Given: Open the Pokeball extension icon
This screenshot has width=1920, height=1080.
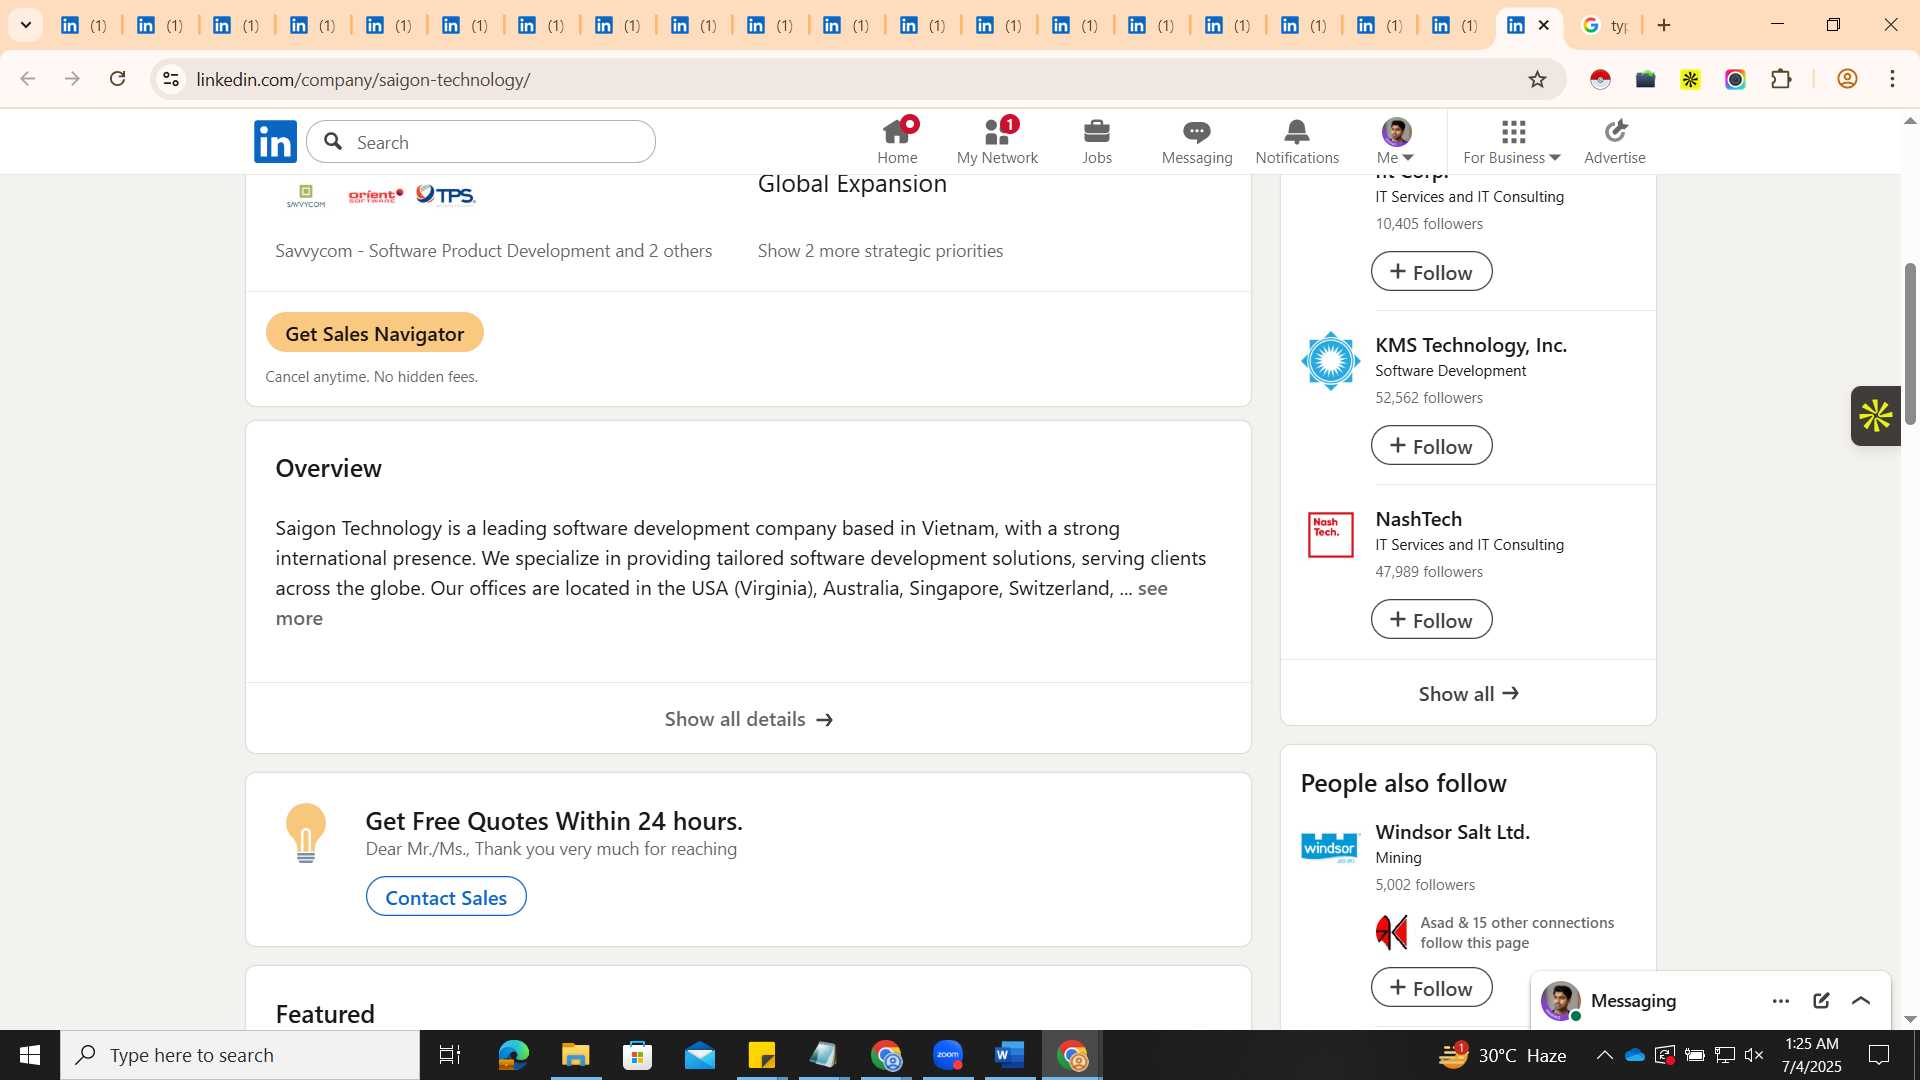Looking at the screenshot, I should click(x=1600, y=79).
